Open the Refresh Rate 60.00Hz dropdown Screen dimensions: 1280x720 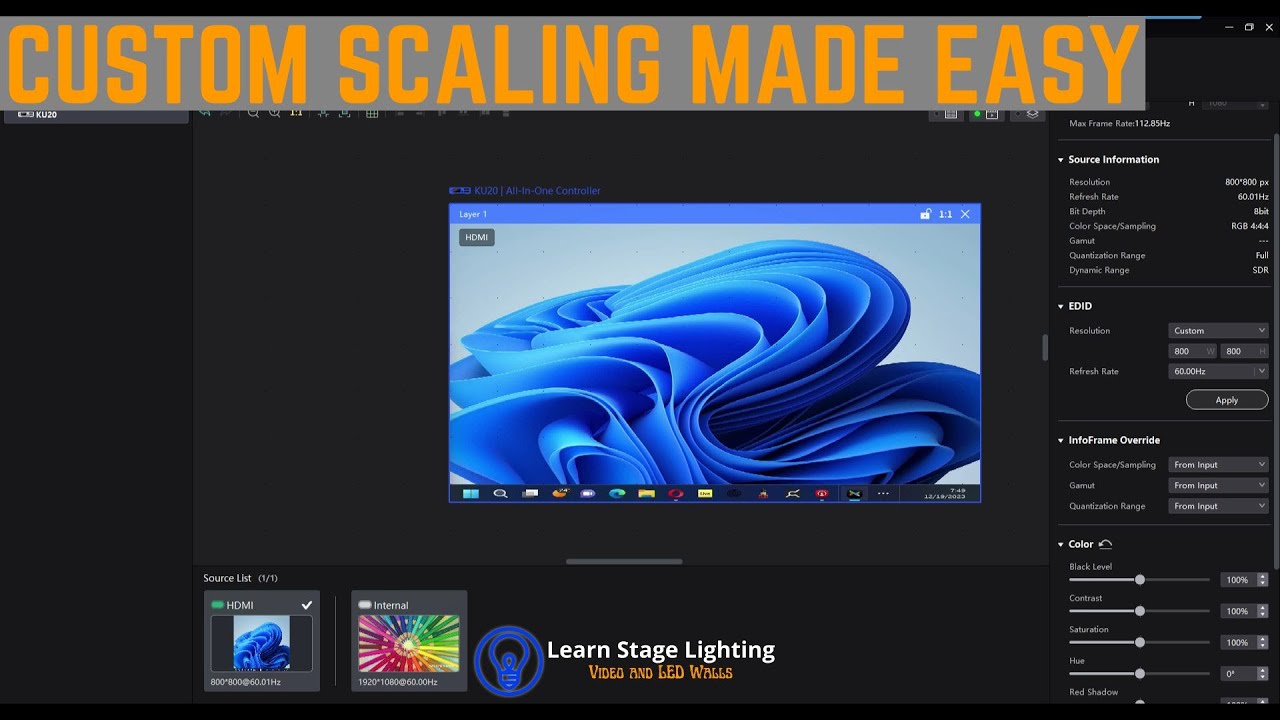coord(1218,371)
